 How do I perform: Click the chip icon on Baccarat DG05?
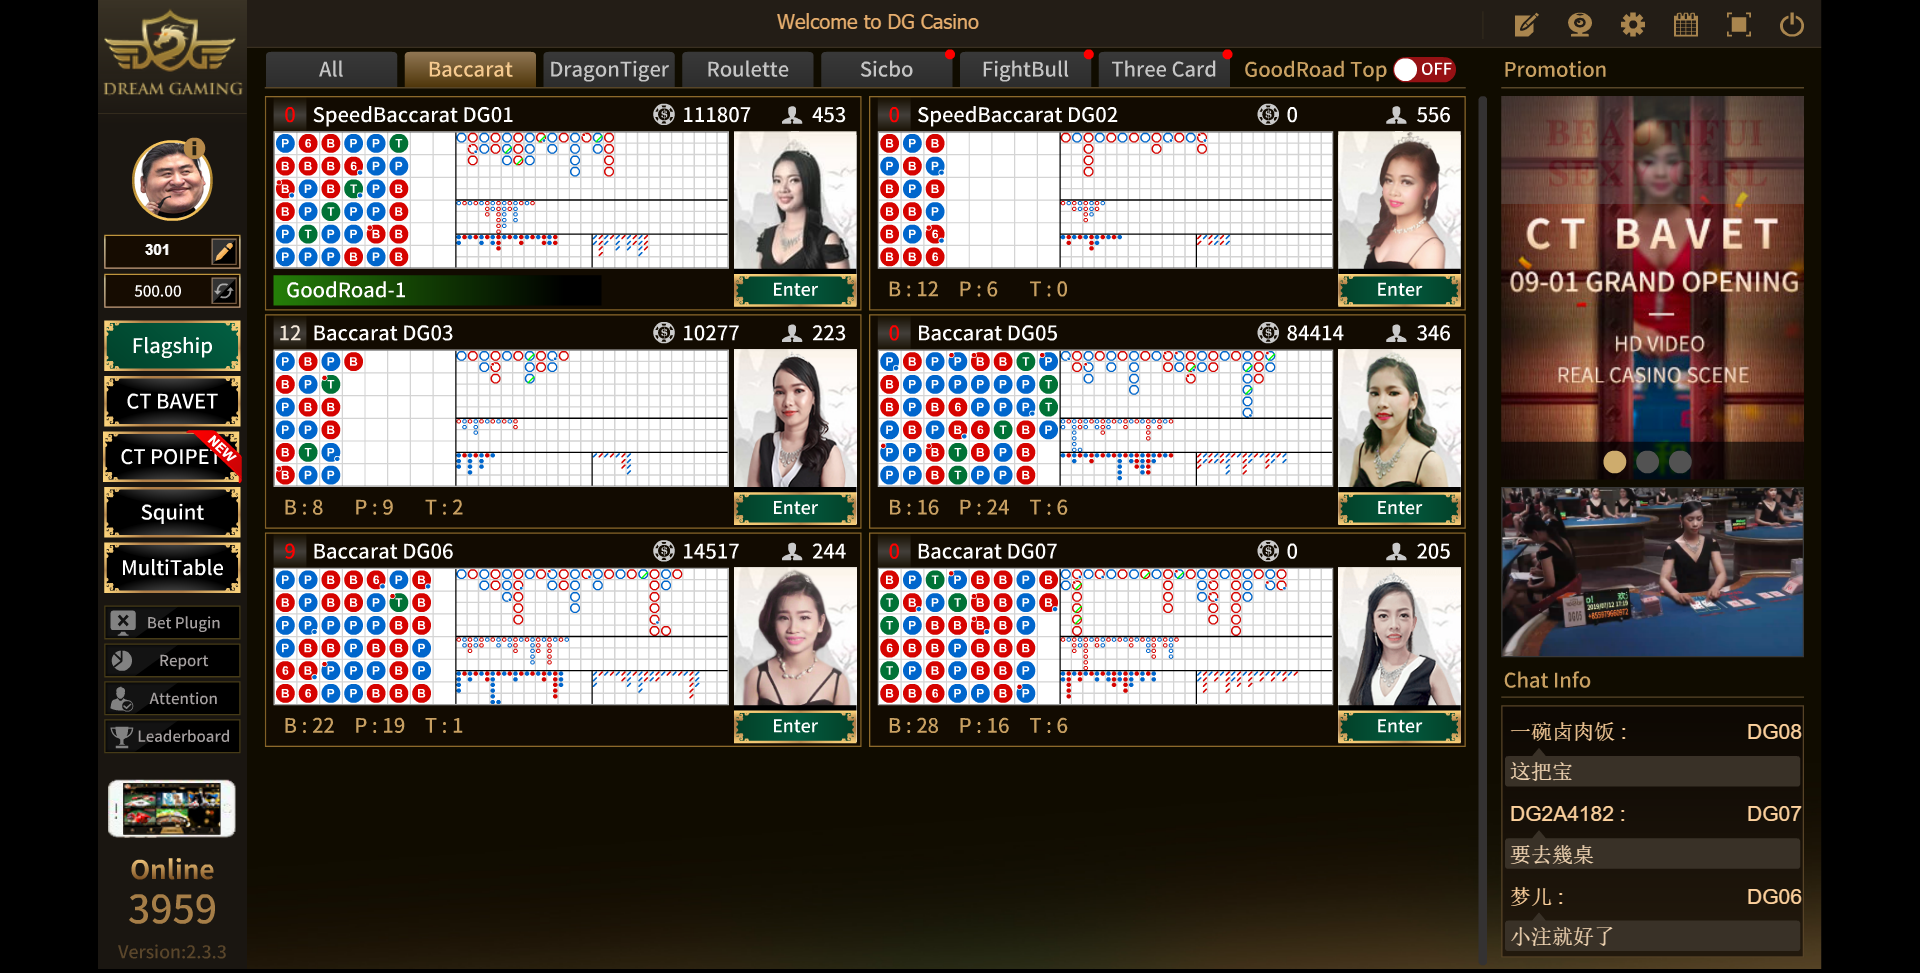[1268, 333]
